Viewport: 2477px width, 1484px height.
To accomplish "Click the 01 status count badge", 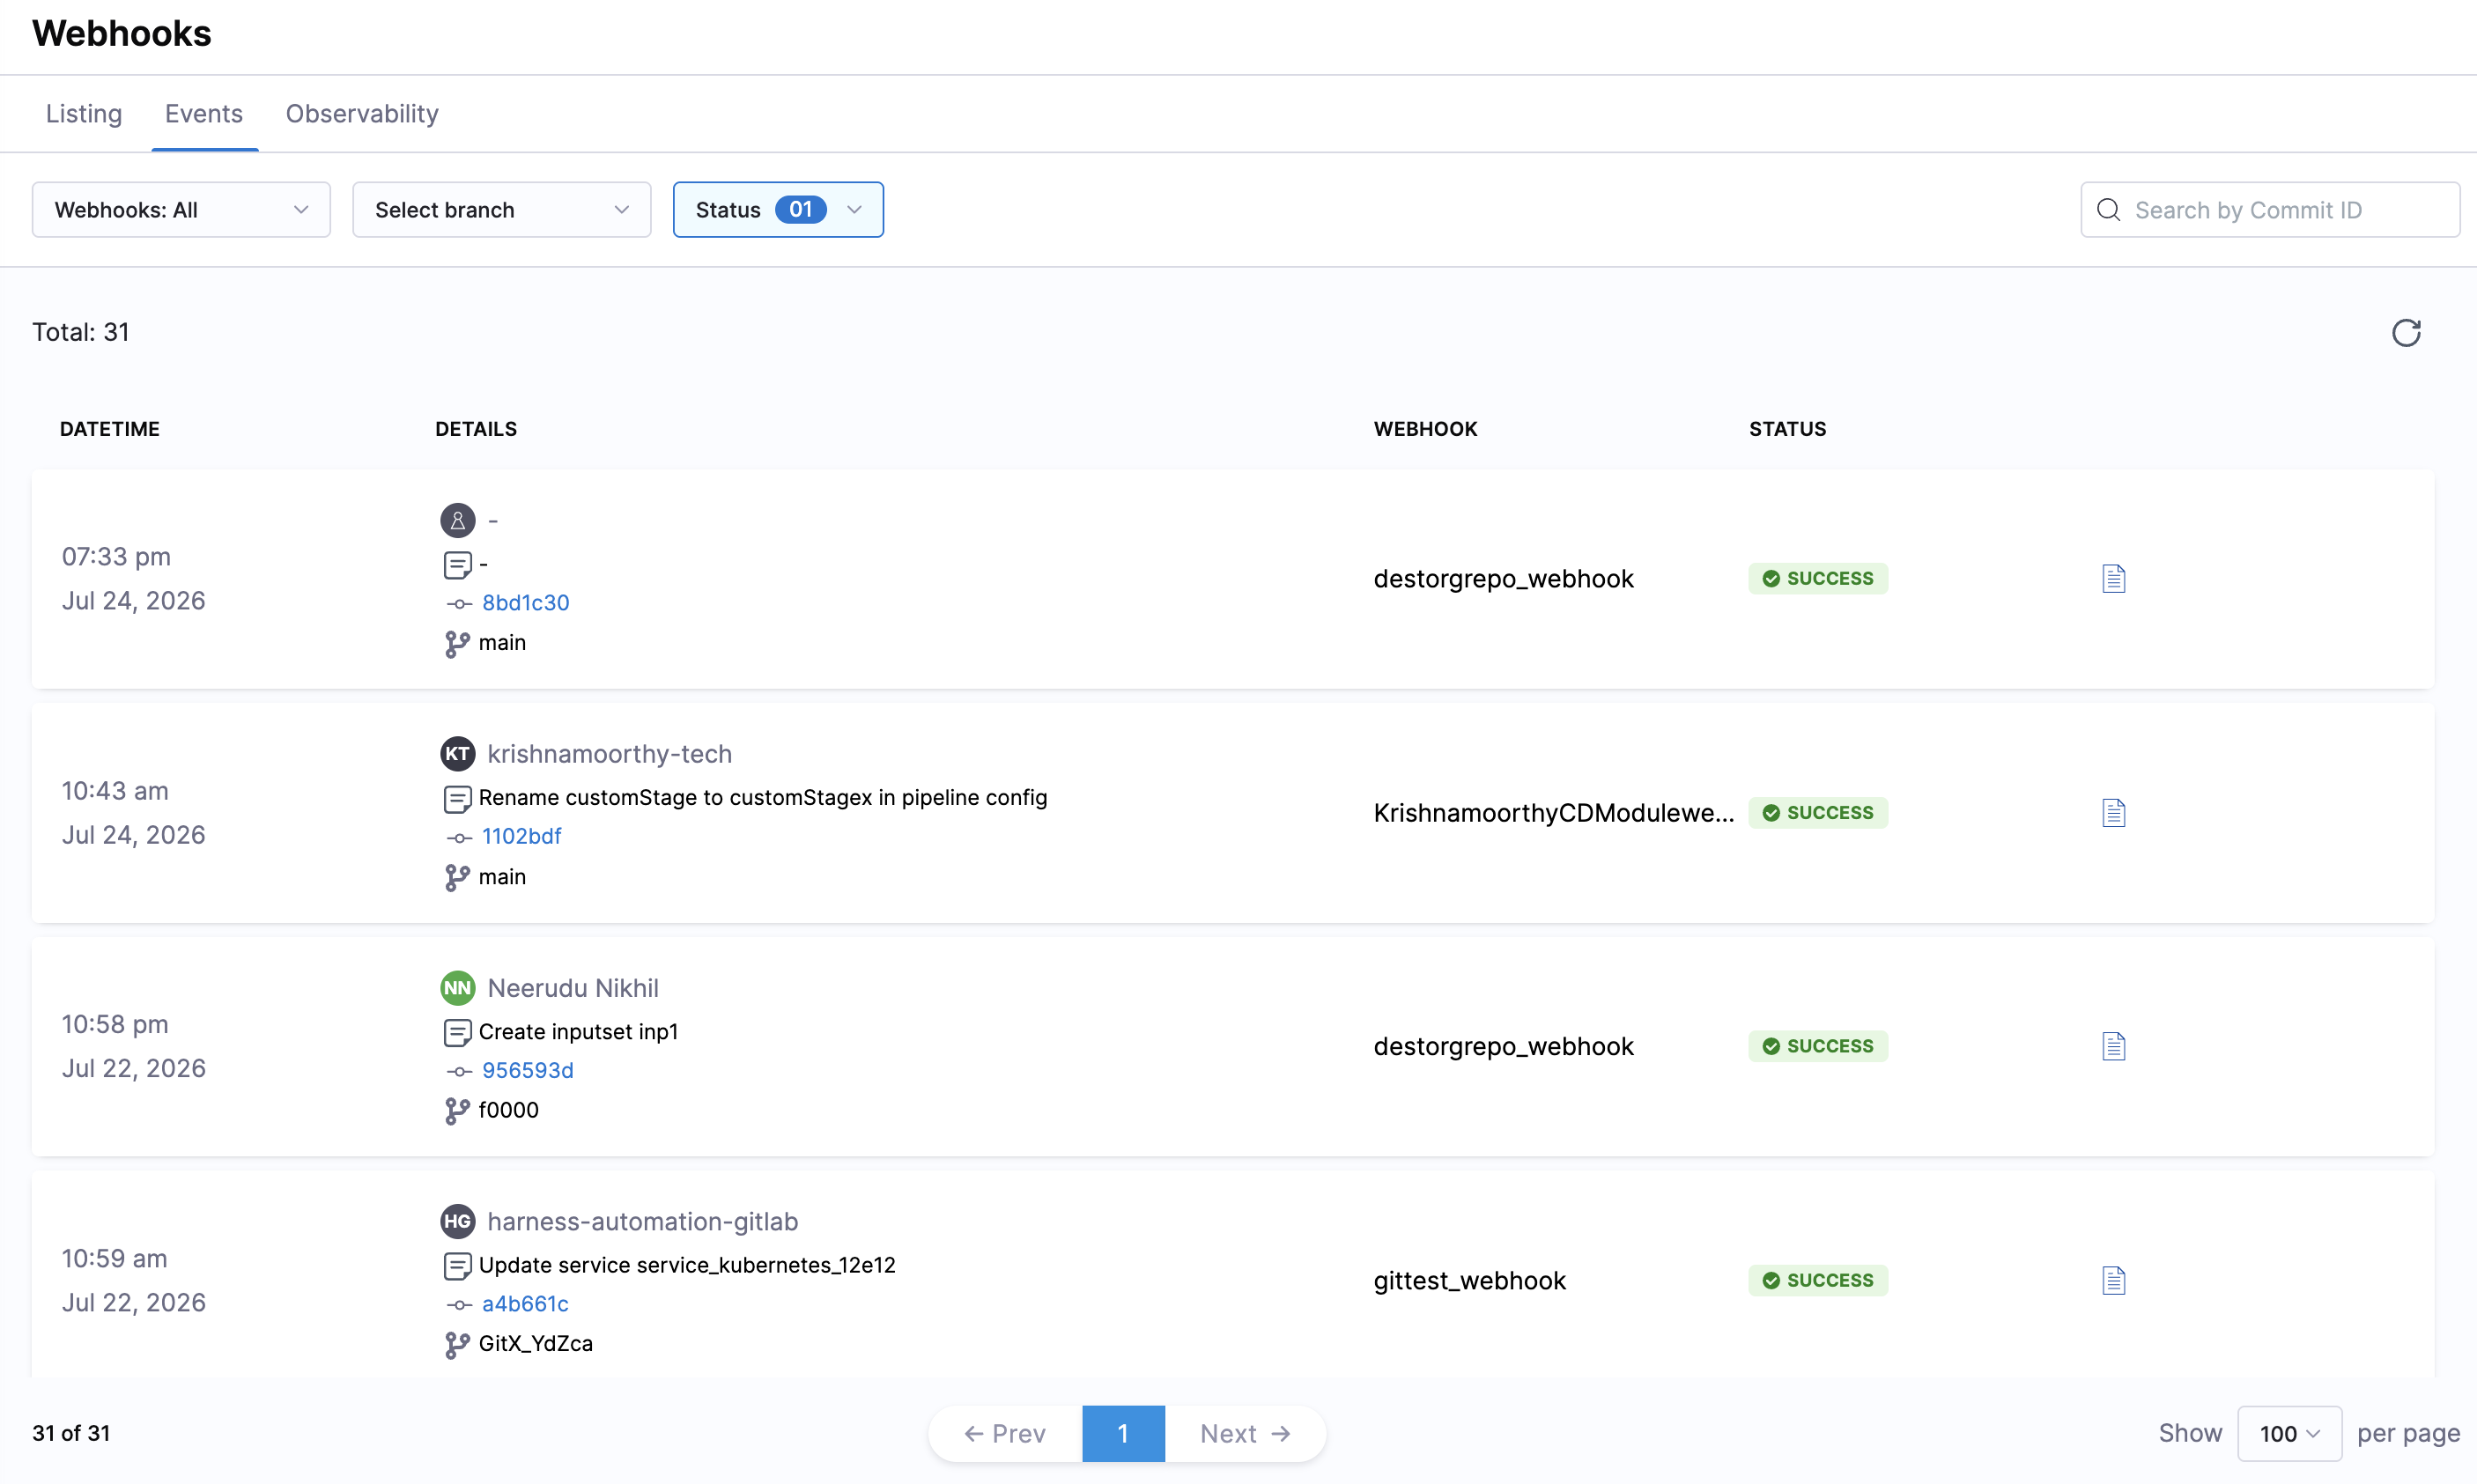I will [x=801, y=210].
